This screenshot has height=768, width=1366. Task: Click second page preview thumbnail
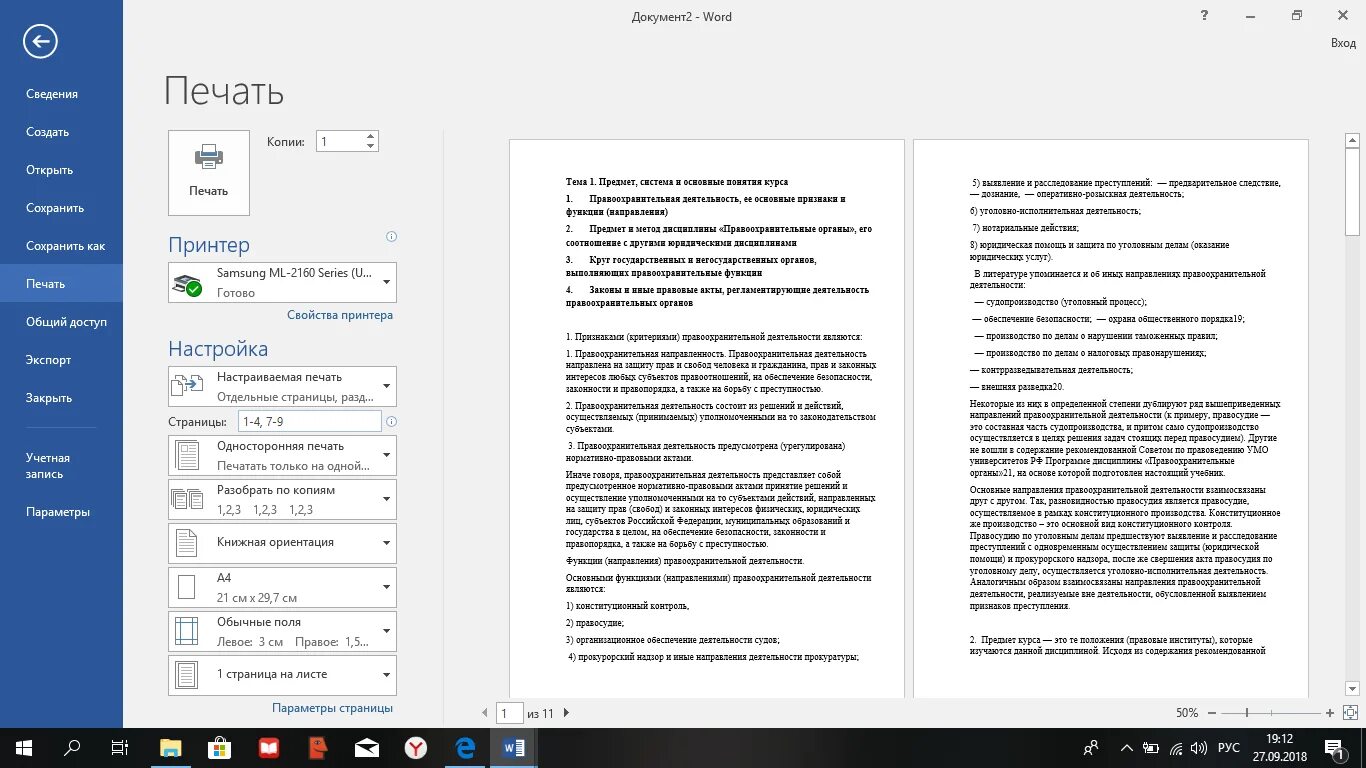pyautogui.click(x=1111, y=418)
